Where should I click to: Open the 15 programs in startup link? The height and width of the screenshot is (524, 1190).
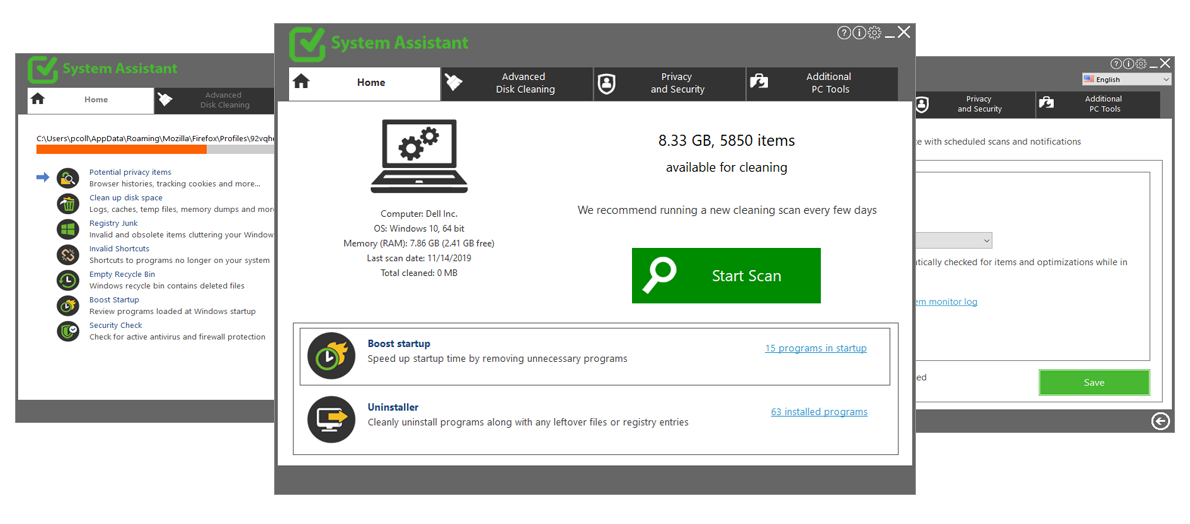point(816,349)
